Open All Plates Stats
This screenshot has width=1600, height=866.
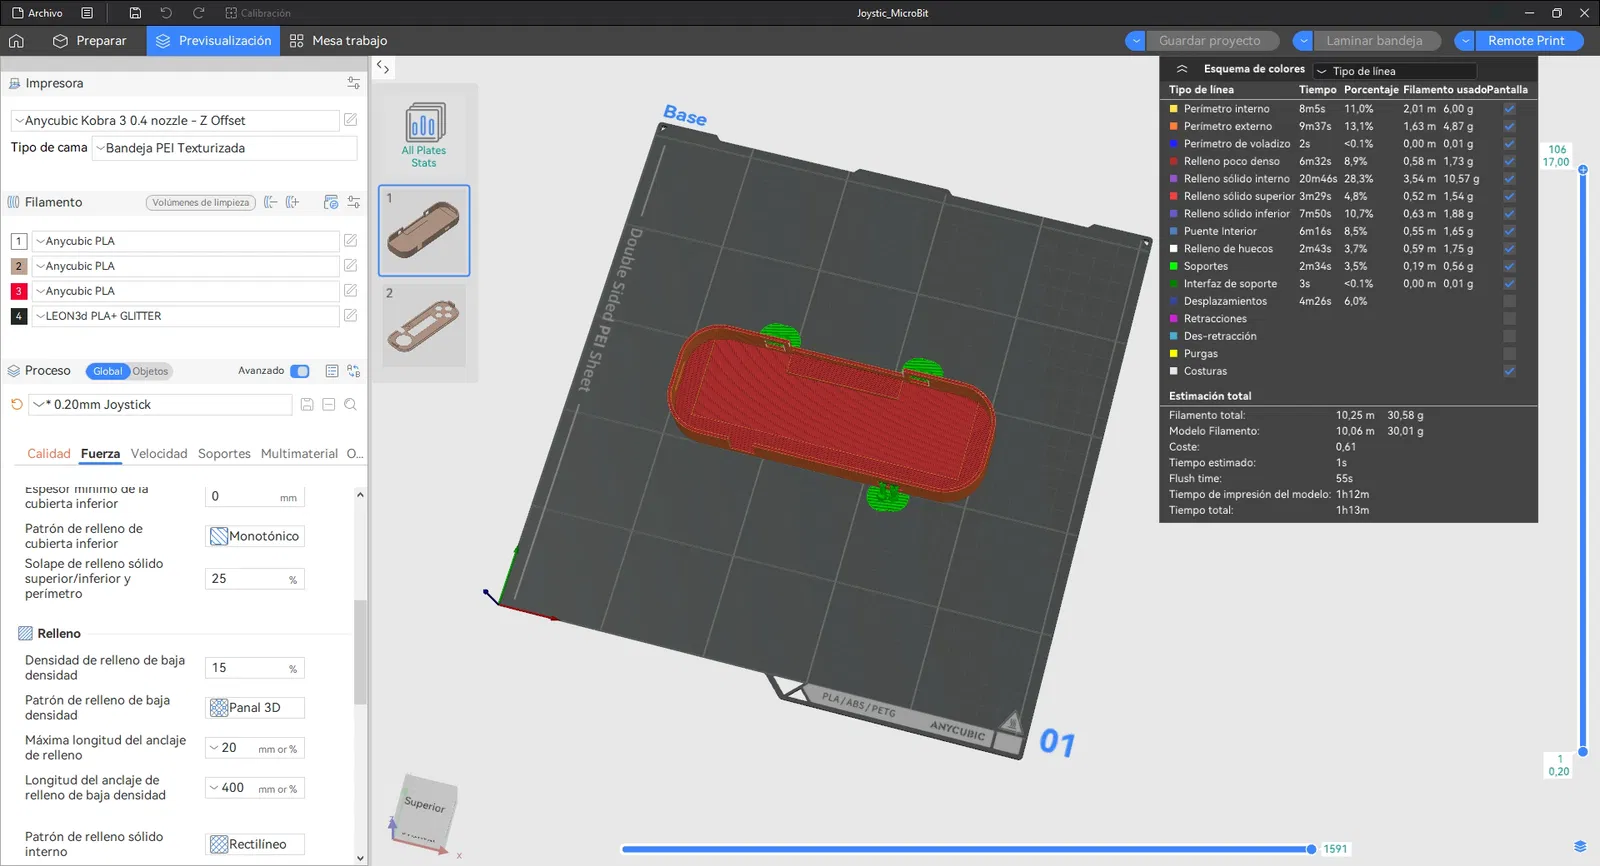click(424, 135)
